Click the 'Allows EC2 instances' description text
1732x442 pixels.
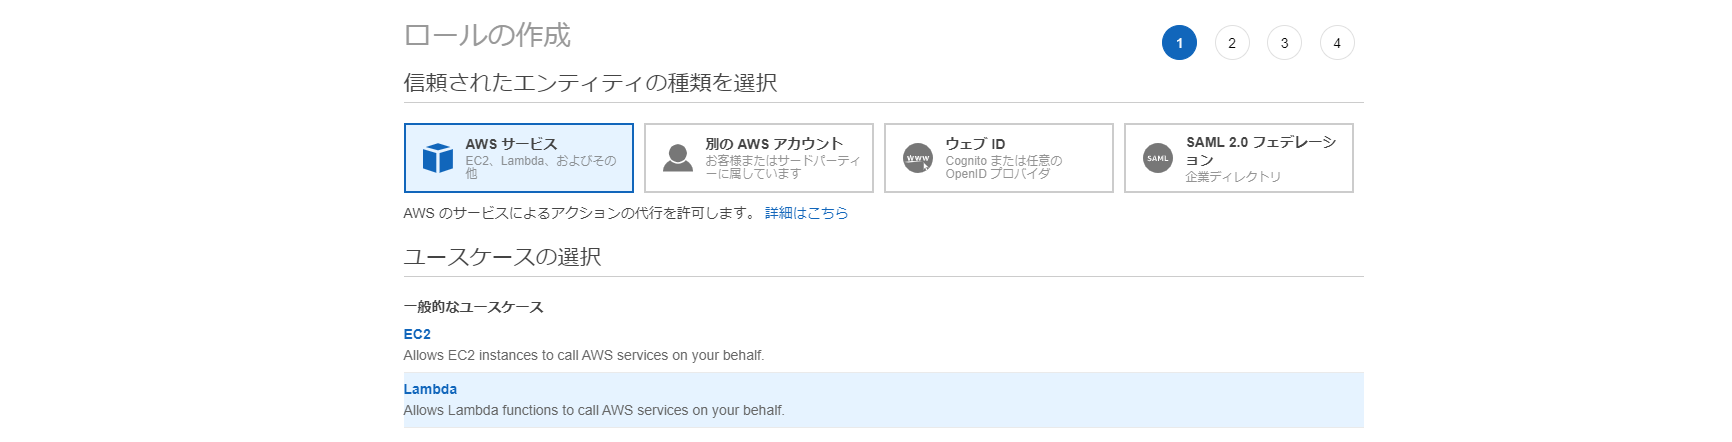tap(583, 355)
